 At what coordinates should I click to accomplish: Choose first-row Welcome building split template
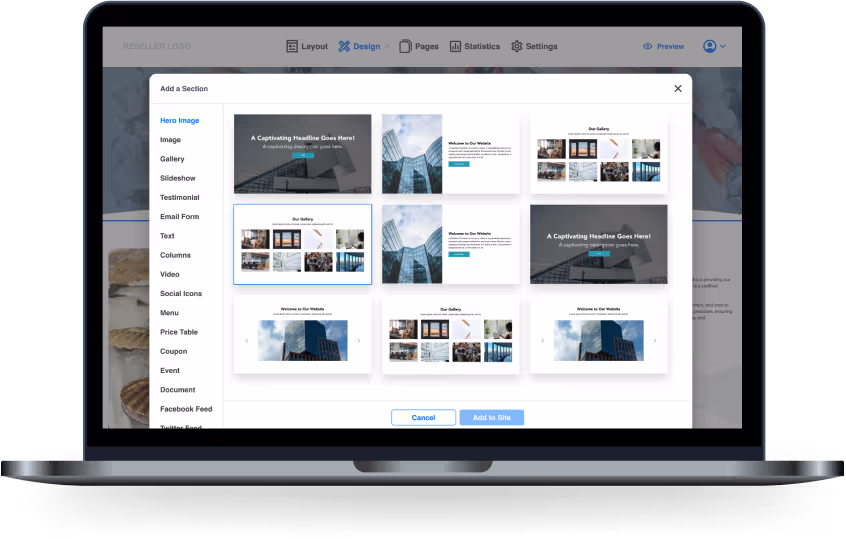click(451, 154)
